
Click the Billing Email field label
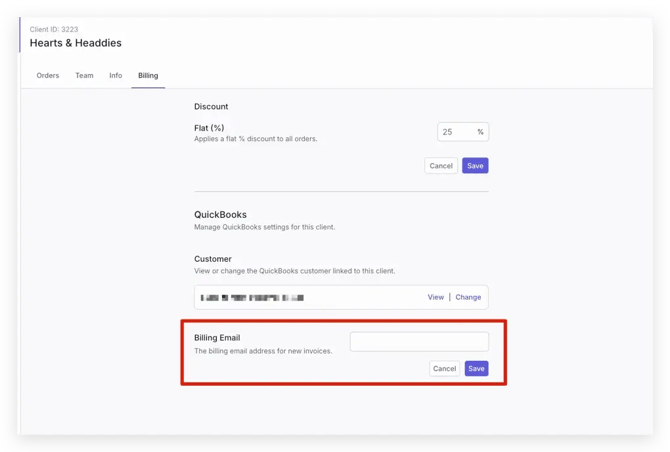click(217, 338)
